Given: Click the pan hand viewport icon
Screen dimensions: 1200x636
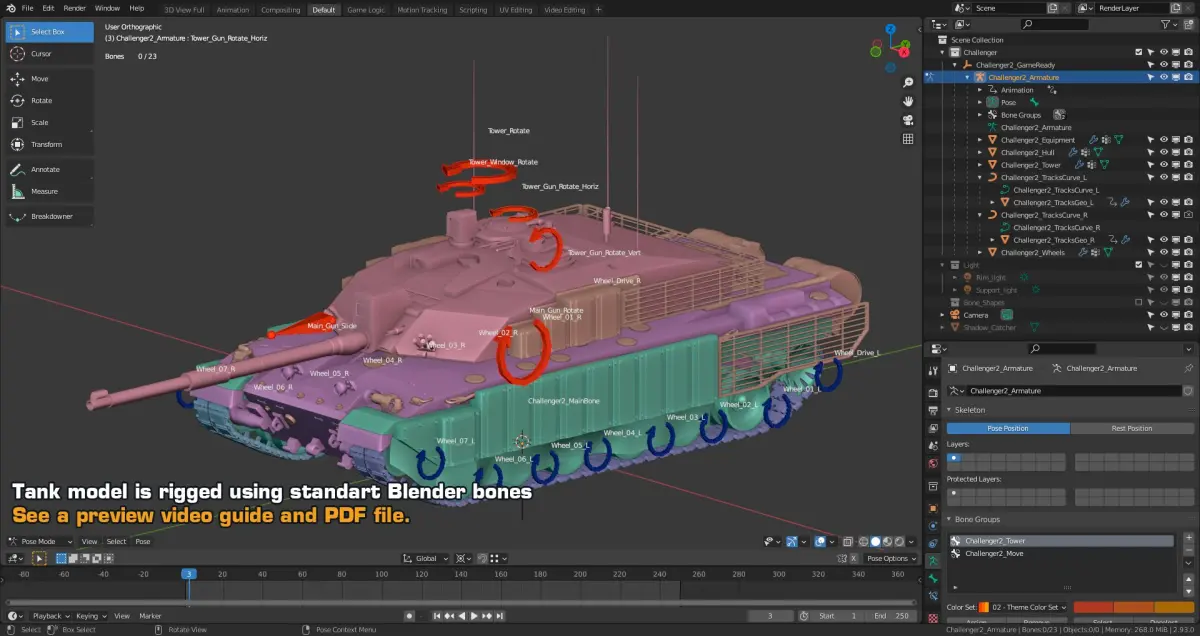Looking at the screenshot, I should [x=908, y=101].
